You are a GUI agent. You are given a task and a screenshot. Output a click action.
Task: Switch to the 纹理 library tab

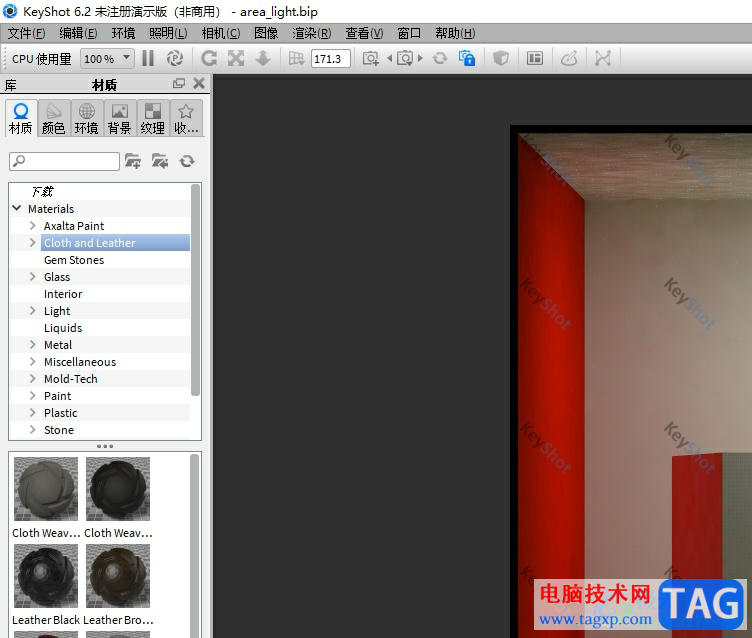[x=153, y=118]
